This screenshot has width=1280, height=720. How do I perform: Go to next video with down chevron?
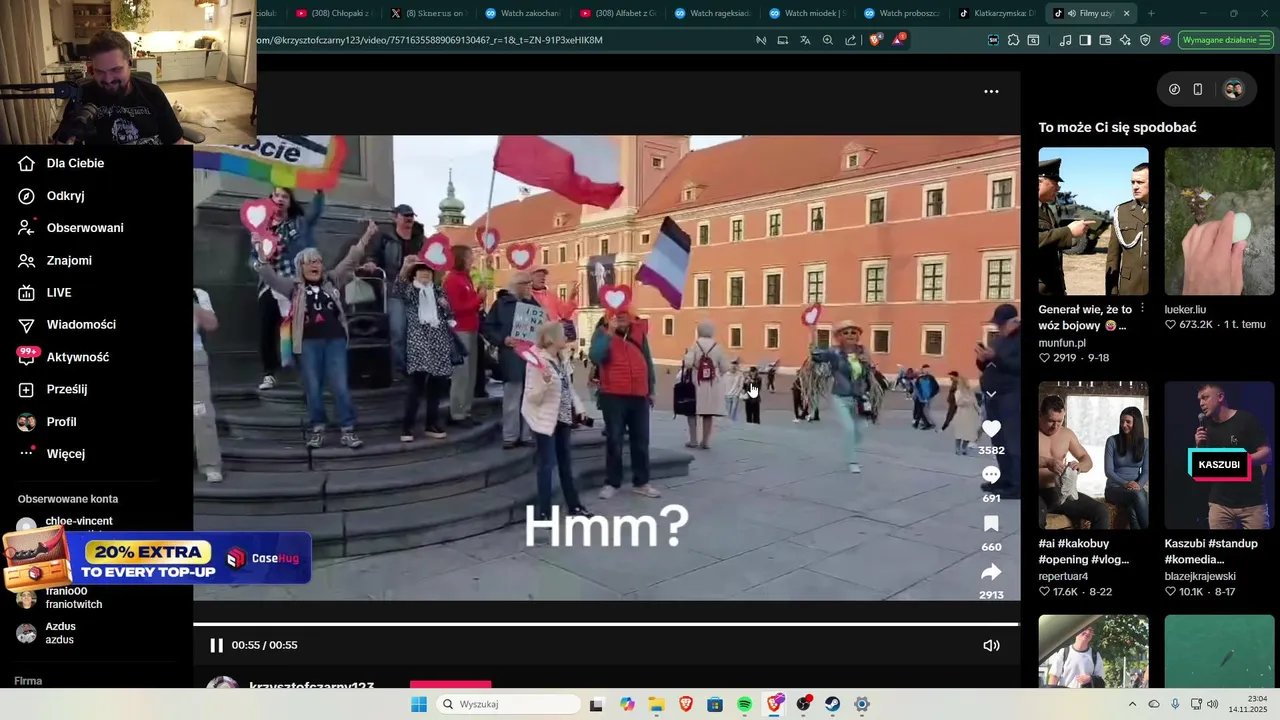point(991,394)
